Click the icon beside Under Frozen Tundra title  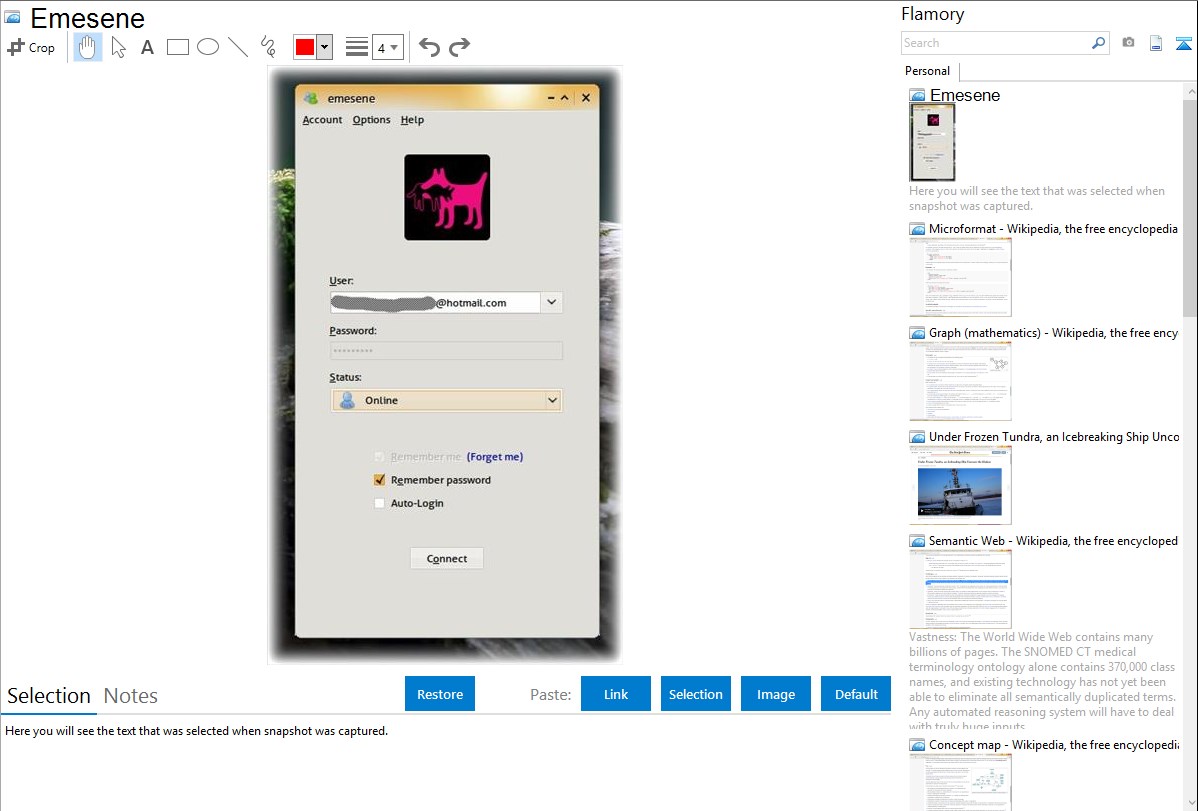[917, 437]
